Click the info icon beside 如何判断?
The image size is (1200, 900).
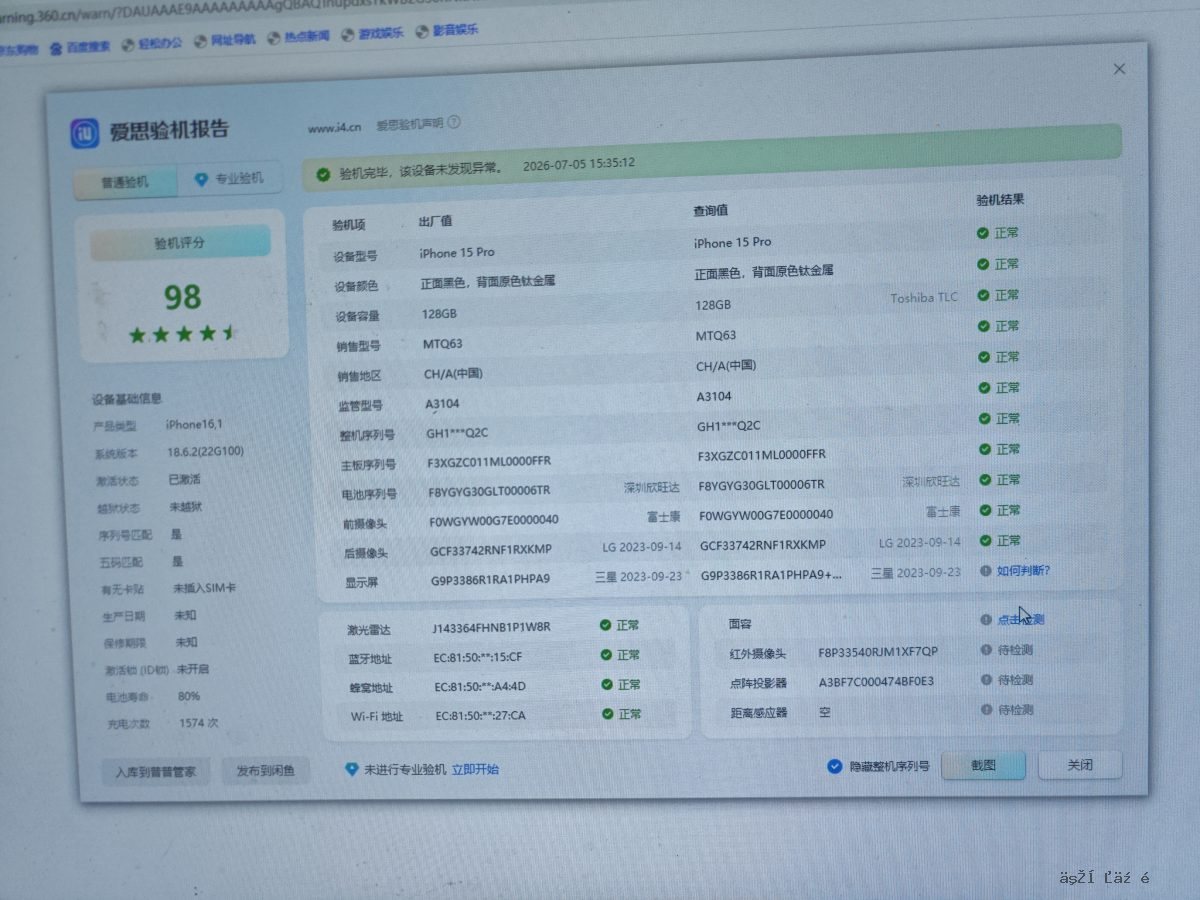click(984, 570)
